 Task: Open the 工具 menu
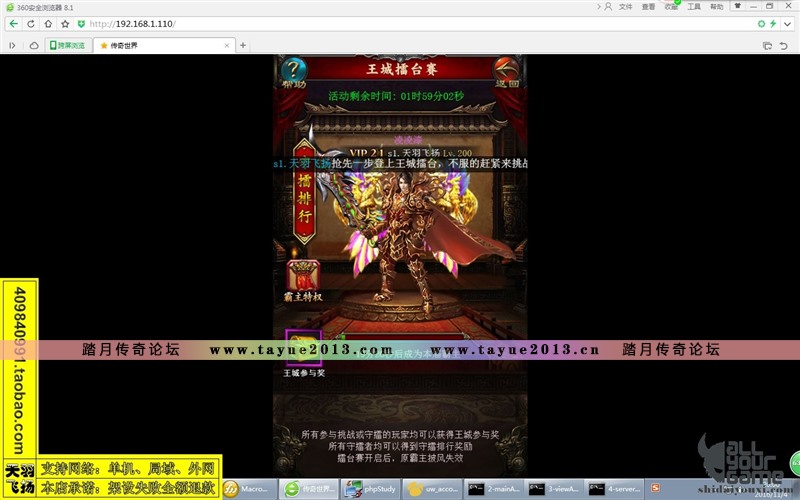[x=693, y=6]
